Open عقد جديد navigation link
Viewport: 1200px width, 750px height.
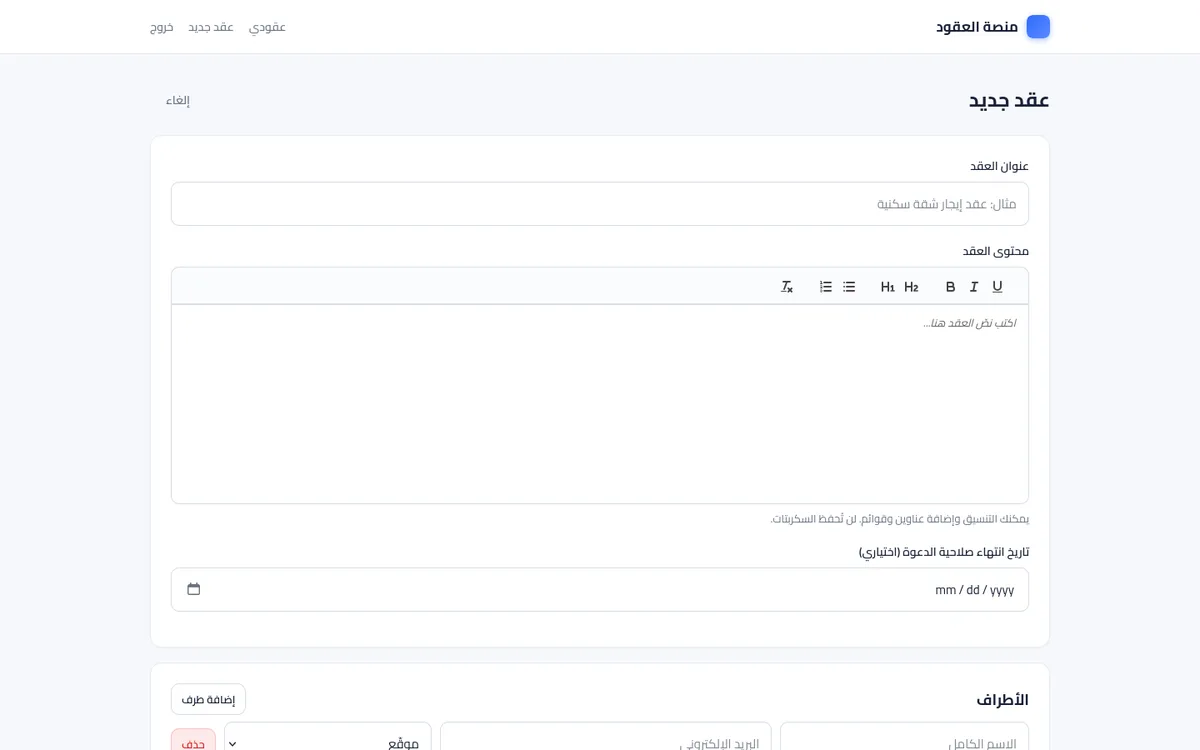coord(211,27)
